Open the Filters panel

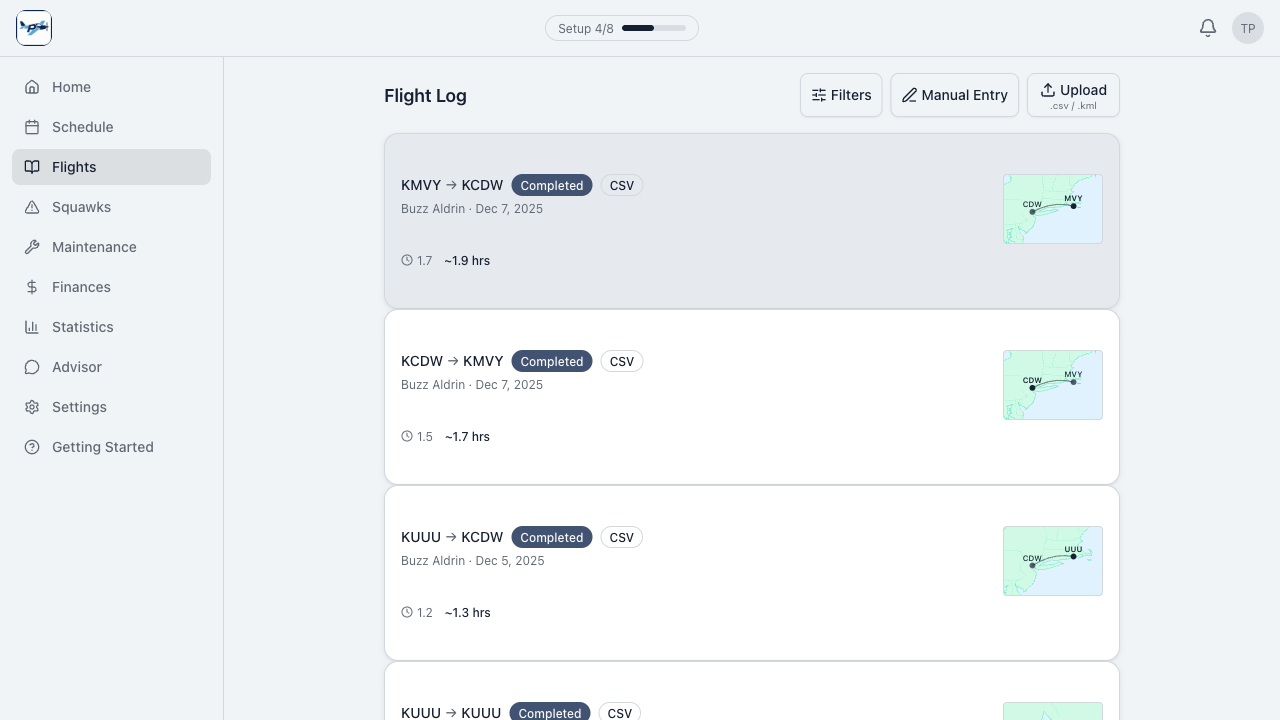(841, 95)
